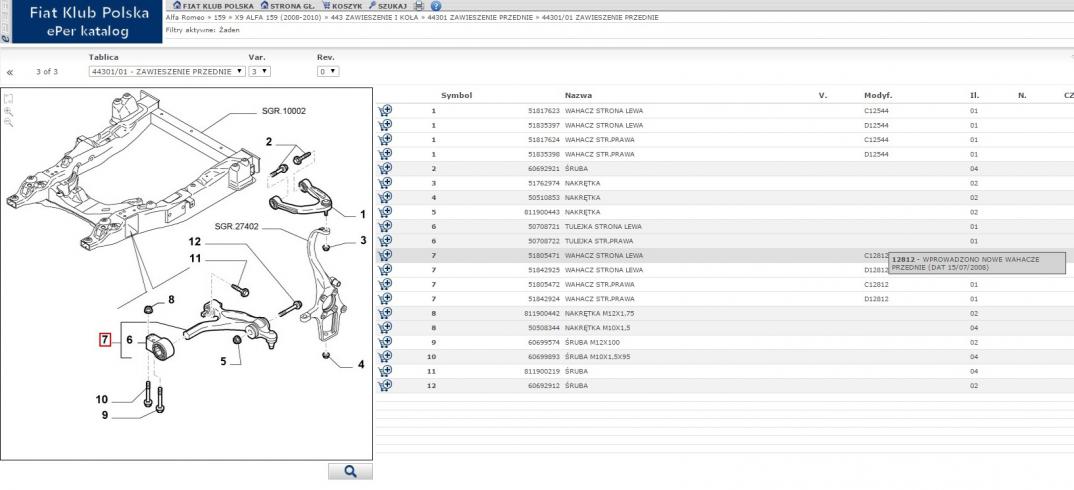Viewport: 1074px width, 490px height.
Task: Select callout 10 in the diagram
Action: click(101, 400)
